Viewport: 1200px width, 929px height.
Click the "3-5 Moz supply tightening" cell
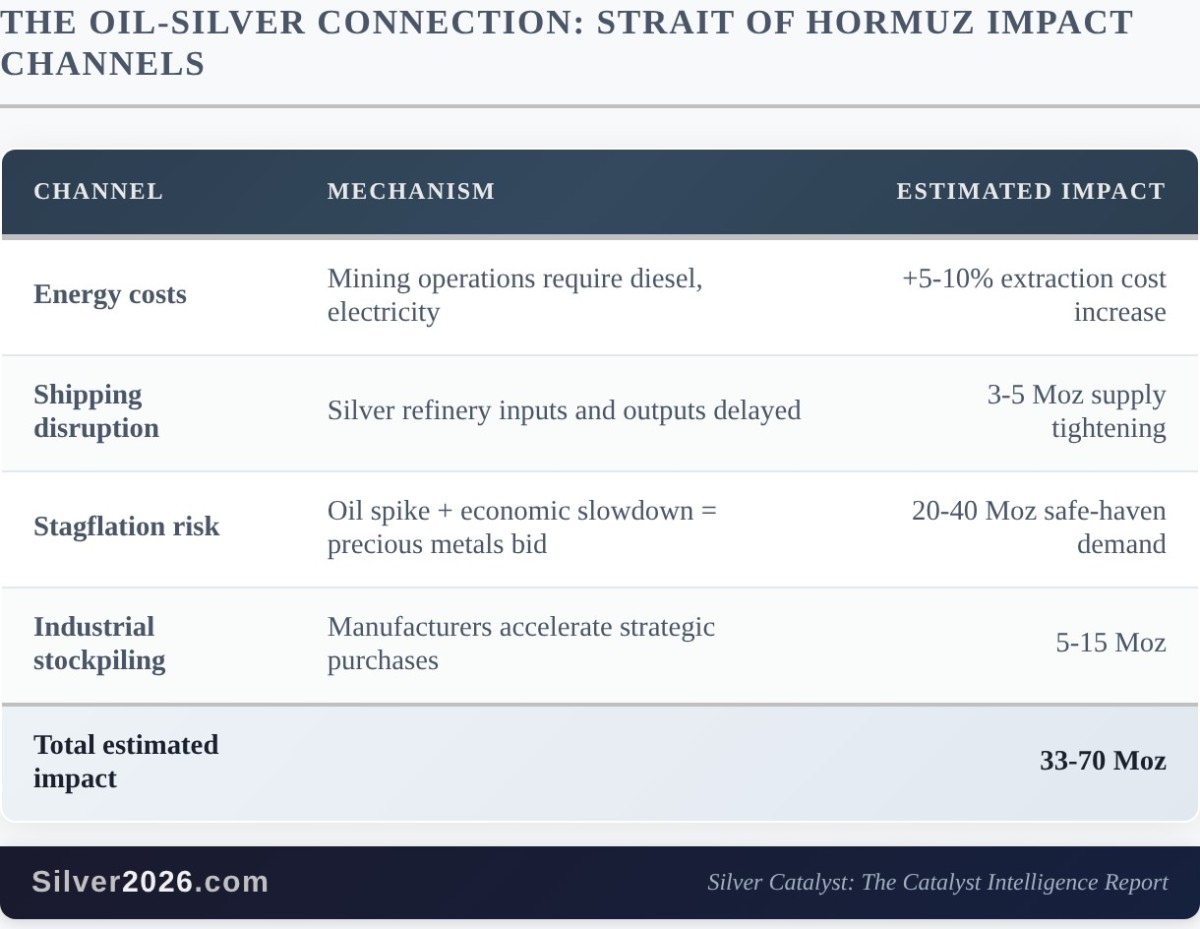[1076, 411]
